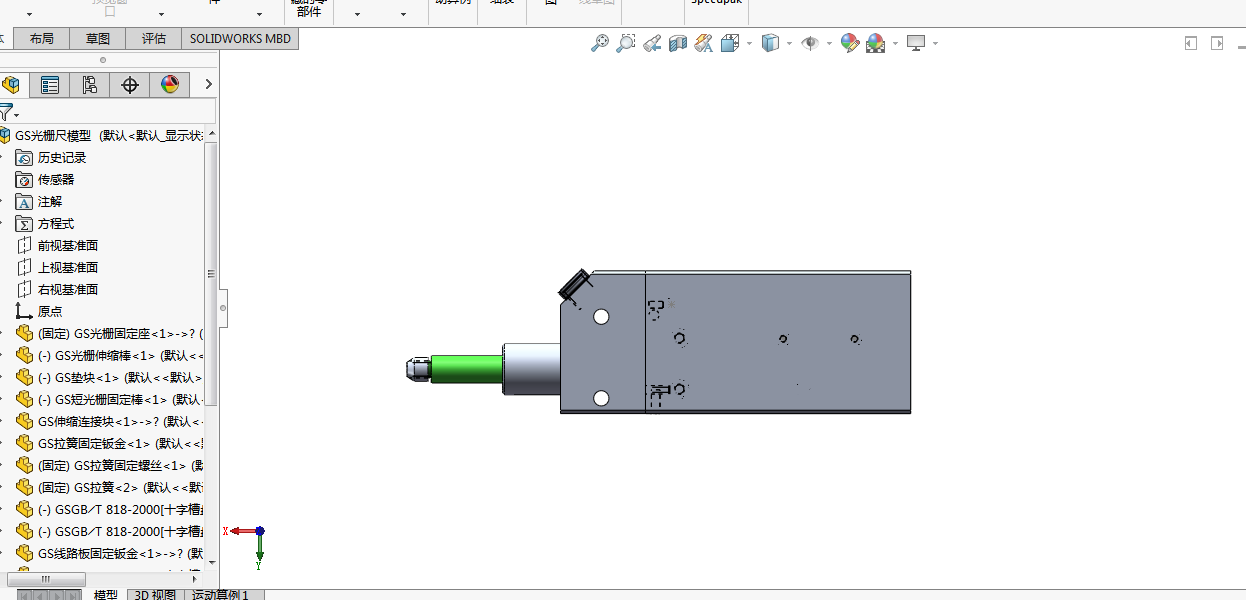The height and width of the screenshot is (600, 1246).
Task: Select the 右视基准面 plane
Action: point(68,290)
